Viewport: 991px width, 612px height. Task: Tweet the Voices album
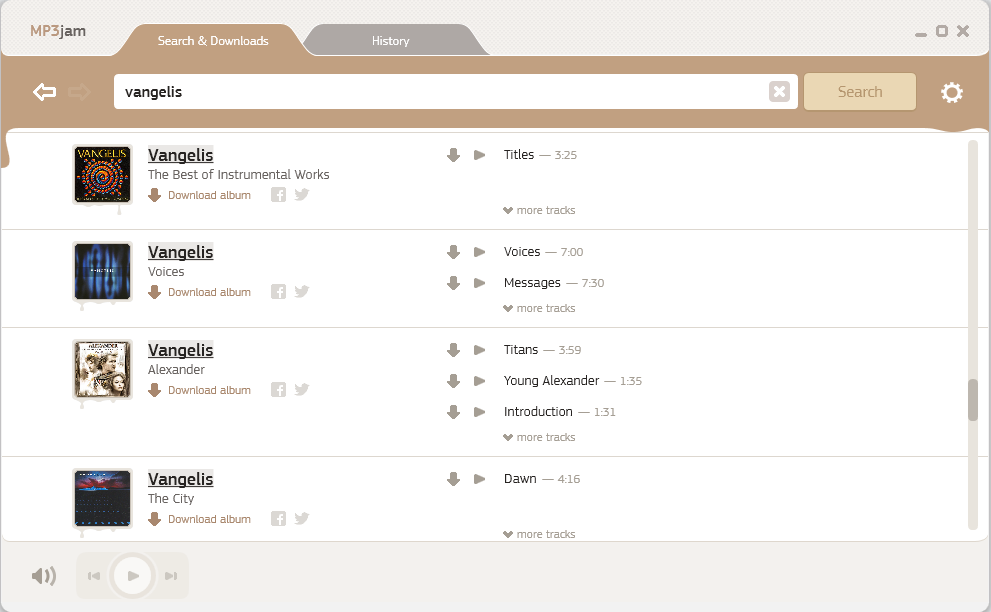[x=302, y=291]
